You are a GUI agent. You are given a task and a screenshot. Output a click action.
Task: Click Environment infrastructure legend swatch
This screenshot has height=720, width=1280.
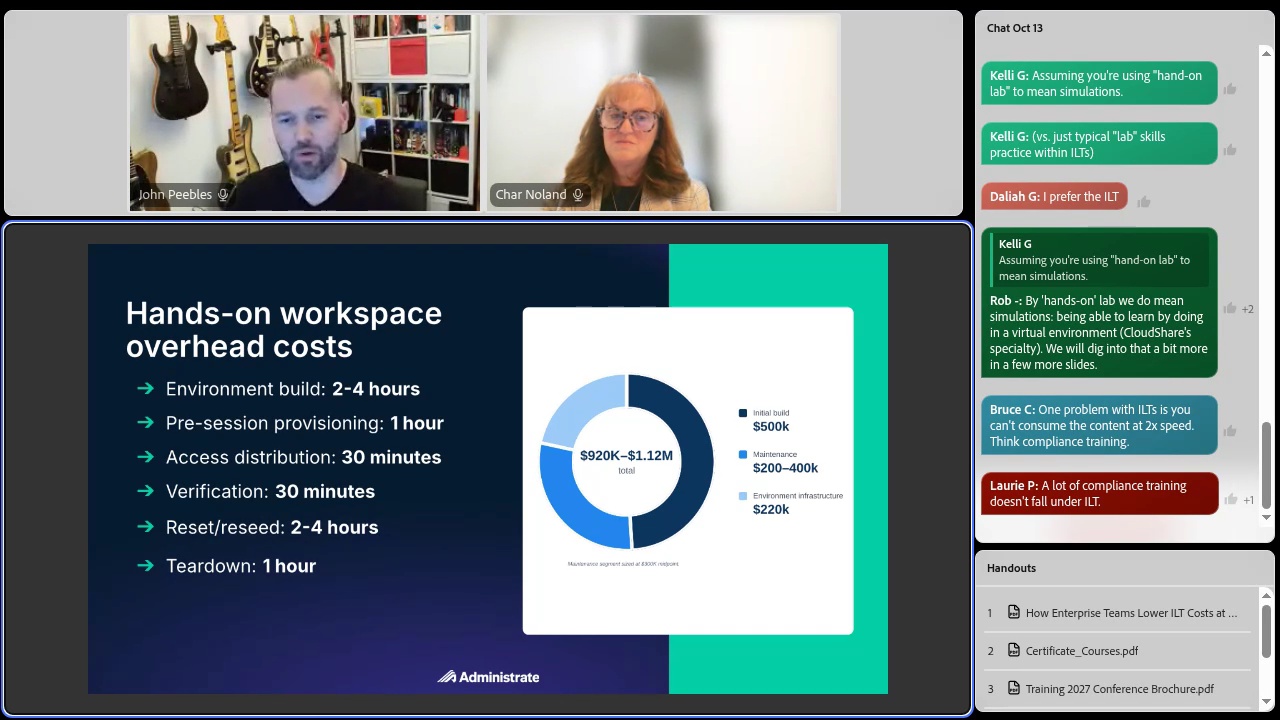point(743,496)
